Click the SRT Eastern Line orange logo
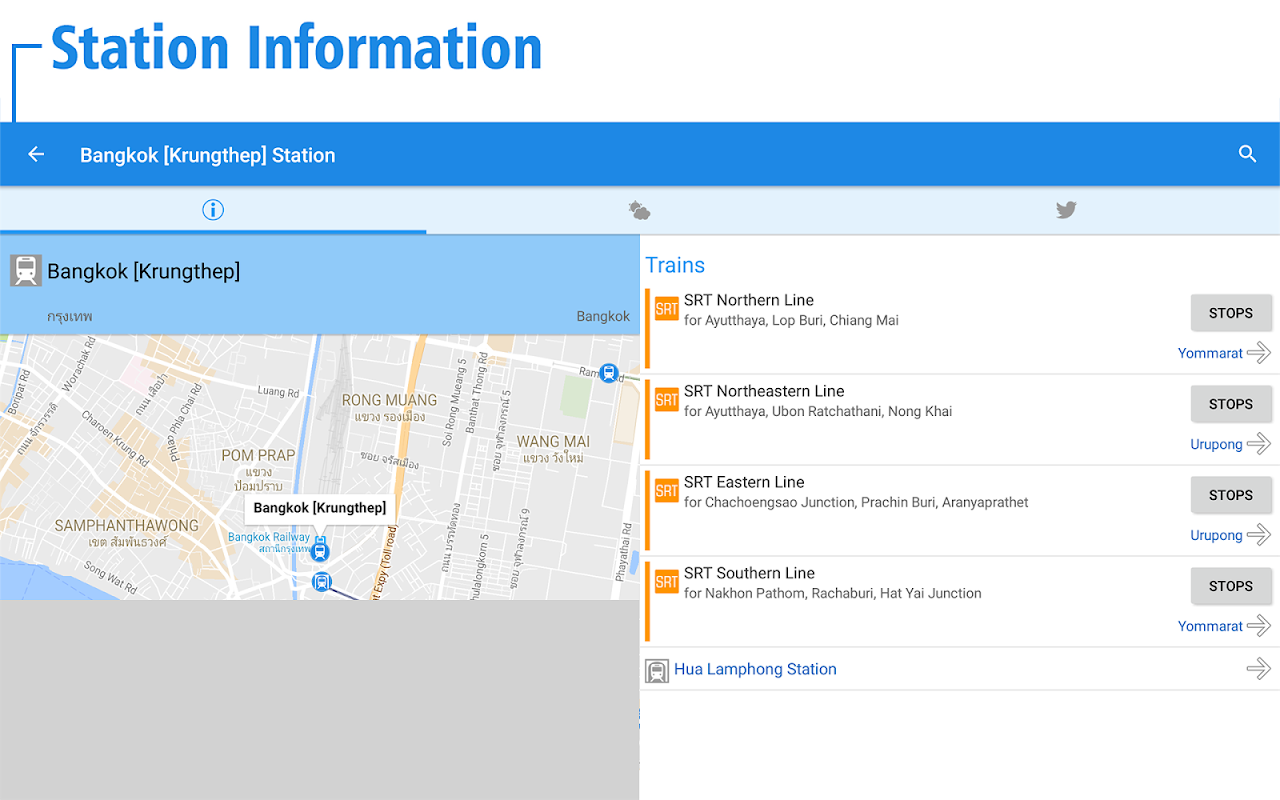Viewport: 1280px width, 800px height. (666, 491)
